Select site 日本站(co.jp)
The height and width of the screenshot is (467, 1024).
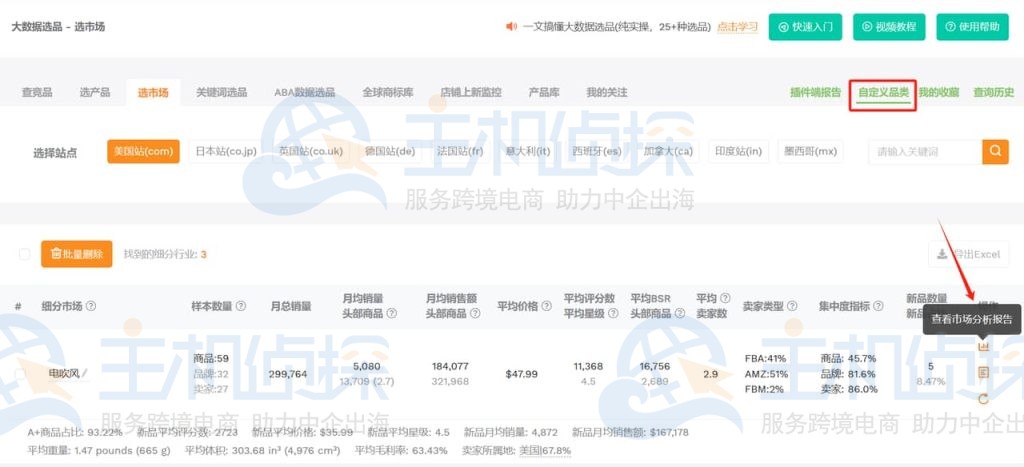[x=226, y=152]
